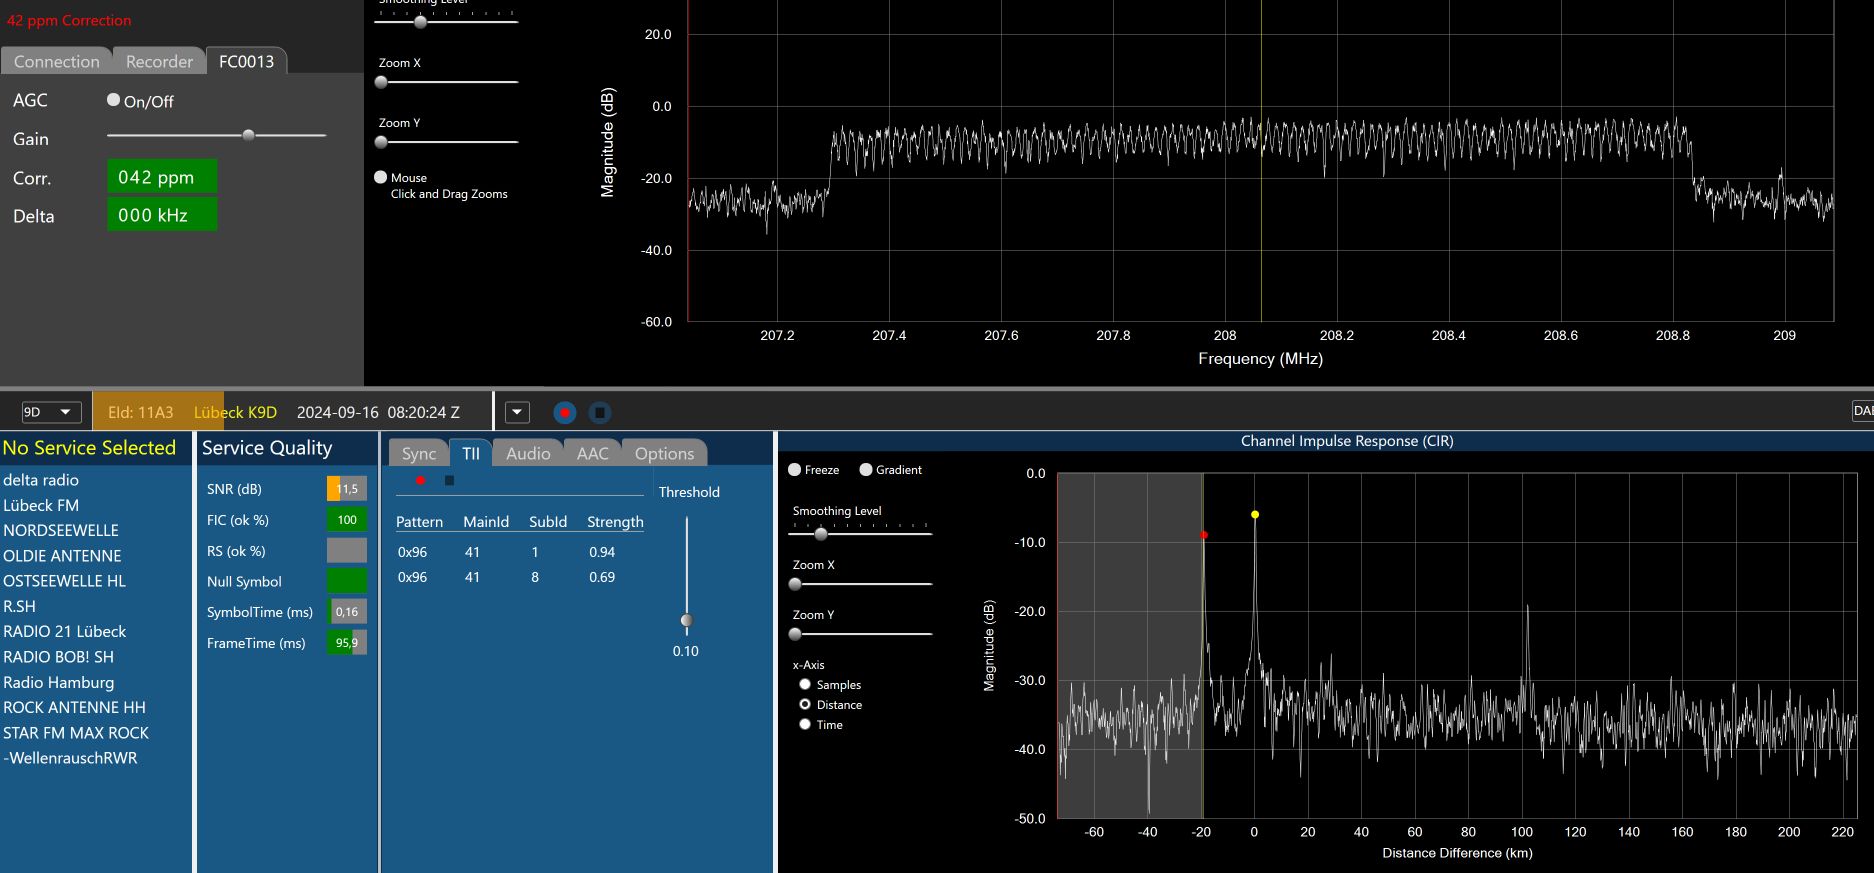Open the 9D channel dropdown

50,412
